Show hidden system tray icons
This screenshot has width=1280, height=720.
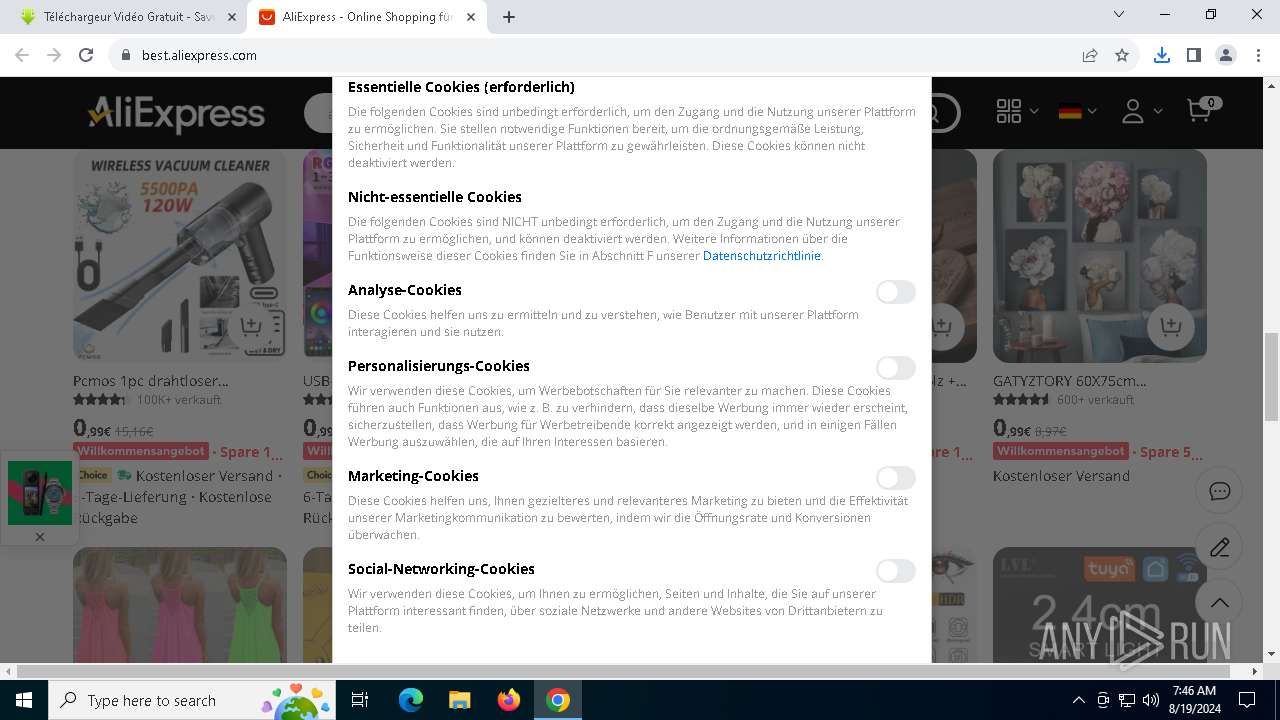pos(1078,700)
